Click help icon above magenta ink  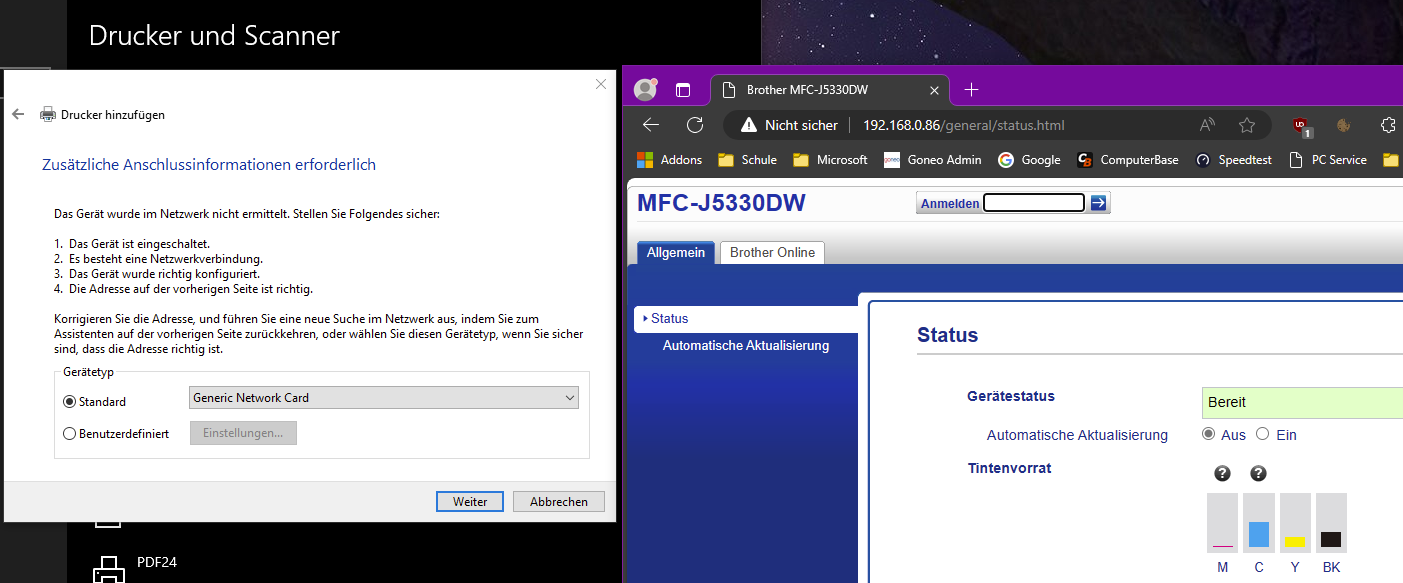(1222, 474)
